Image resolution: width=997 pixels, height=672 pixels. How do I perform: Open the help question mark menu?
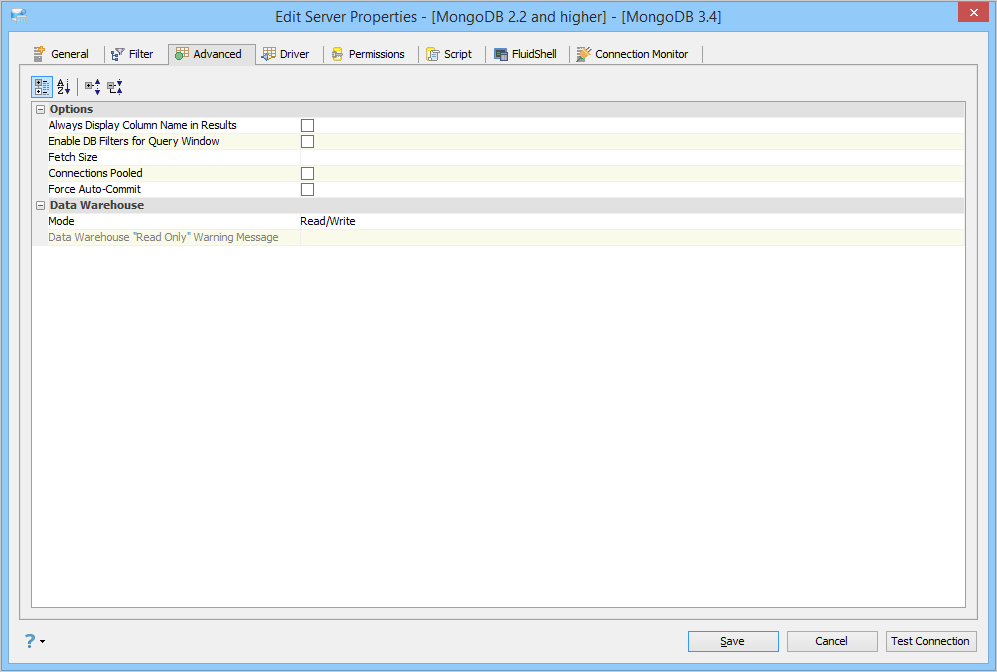click(30, 641)
